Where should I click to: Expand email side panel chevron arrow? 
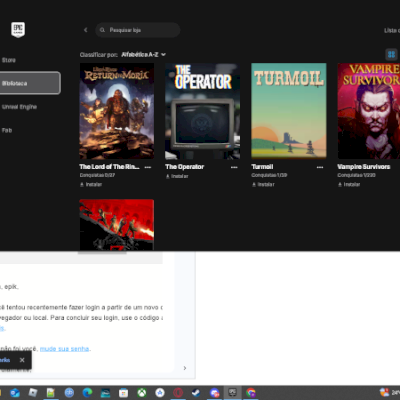pos(185,368)
